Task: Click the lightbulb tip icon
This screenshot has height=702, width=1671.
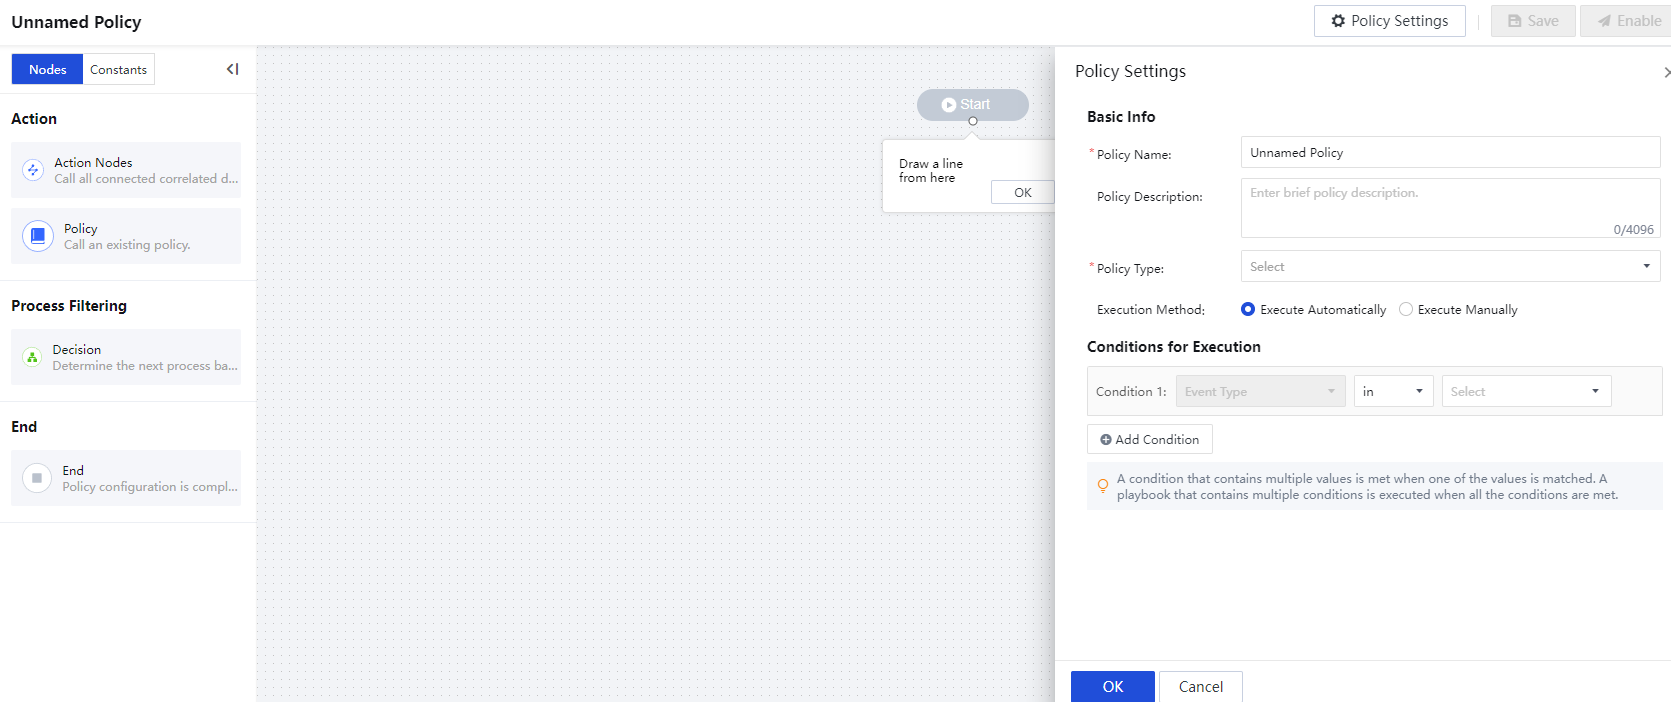Action: pyautogui.click(x=1103, y=486)
